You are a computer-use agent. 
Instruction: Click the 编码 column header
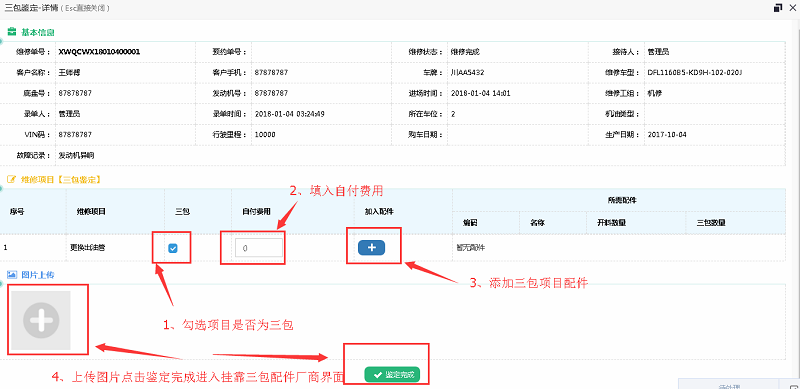click(x=470, y=223)
